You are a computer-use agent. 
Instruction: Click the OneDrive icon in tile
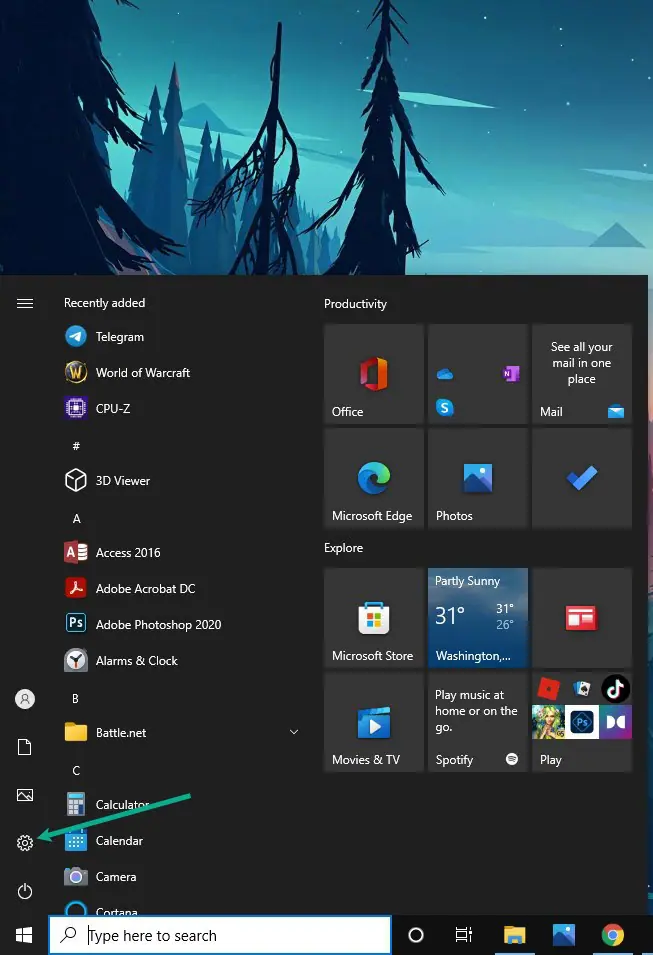(x=445, y=374)
